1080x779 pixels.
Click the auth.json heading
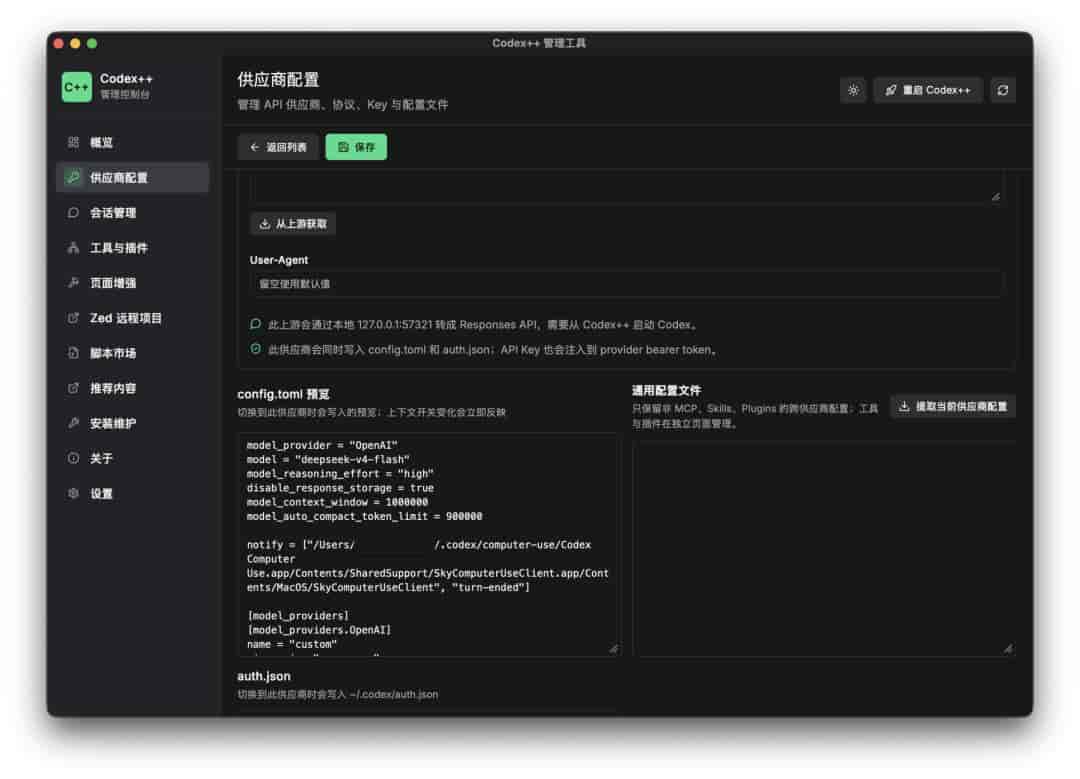tap(264, 676)
